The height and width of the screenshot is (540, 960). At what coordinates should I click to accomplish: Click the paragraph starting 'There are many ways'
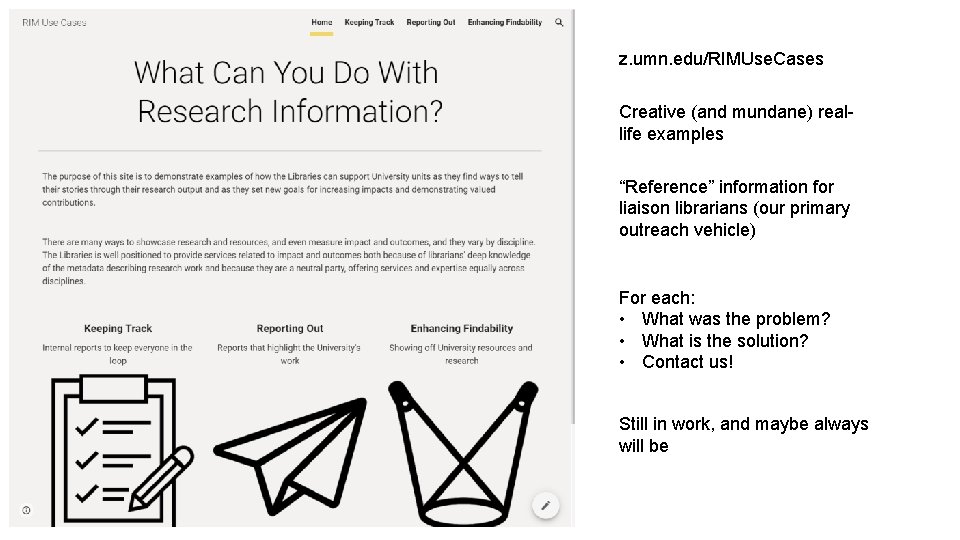pyautogui.click(x=288, y=261)
